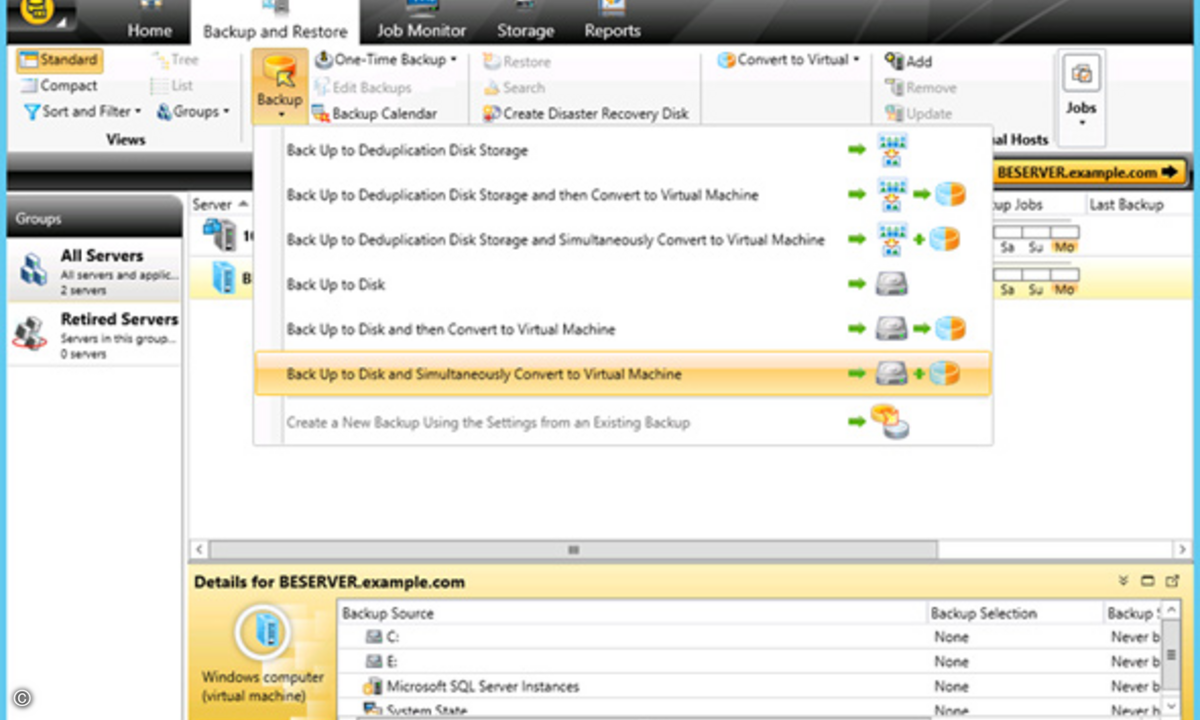The image size is (1200, 720).
Task: Click the Update button
Action: pyautogui.click(x=919, y=113)
